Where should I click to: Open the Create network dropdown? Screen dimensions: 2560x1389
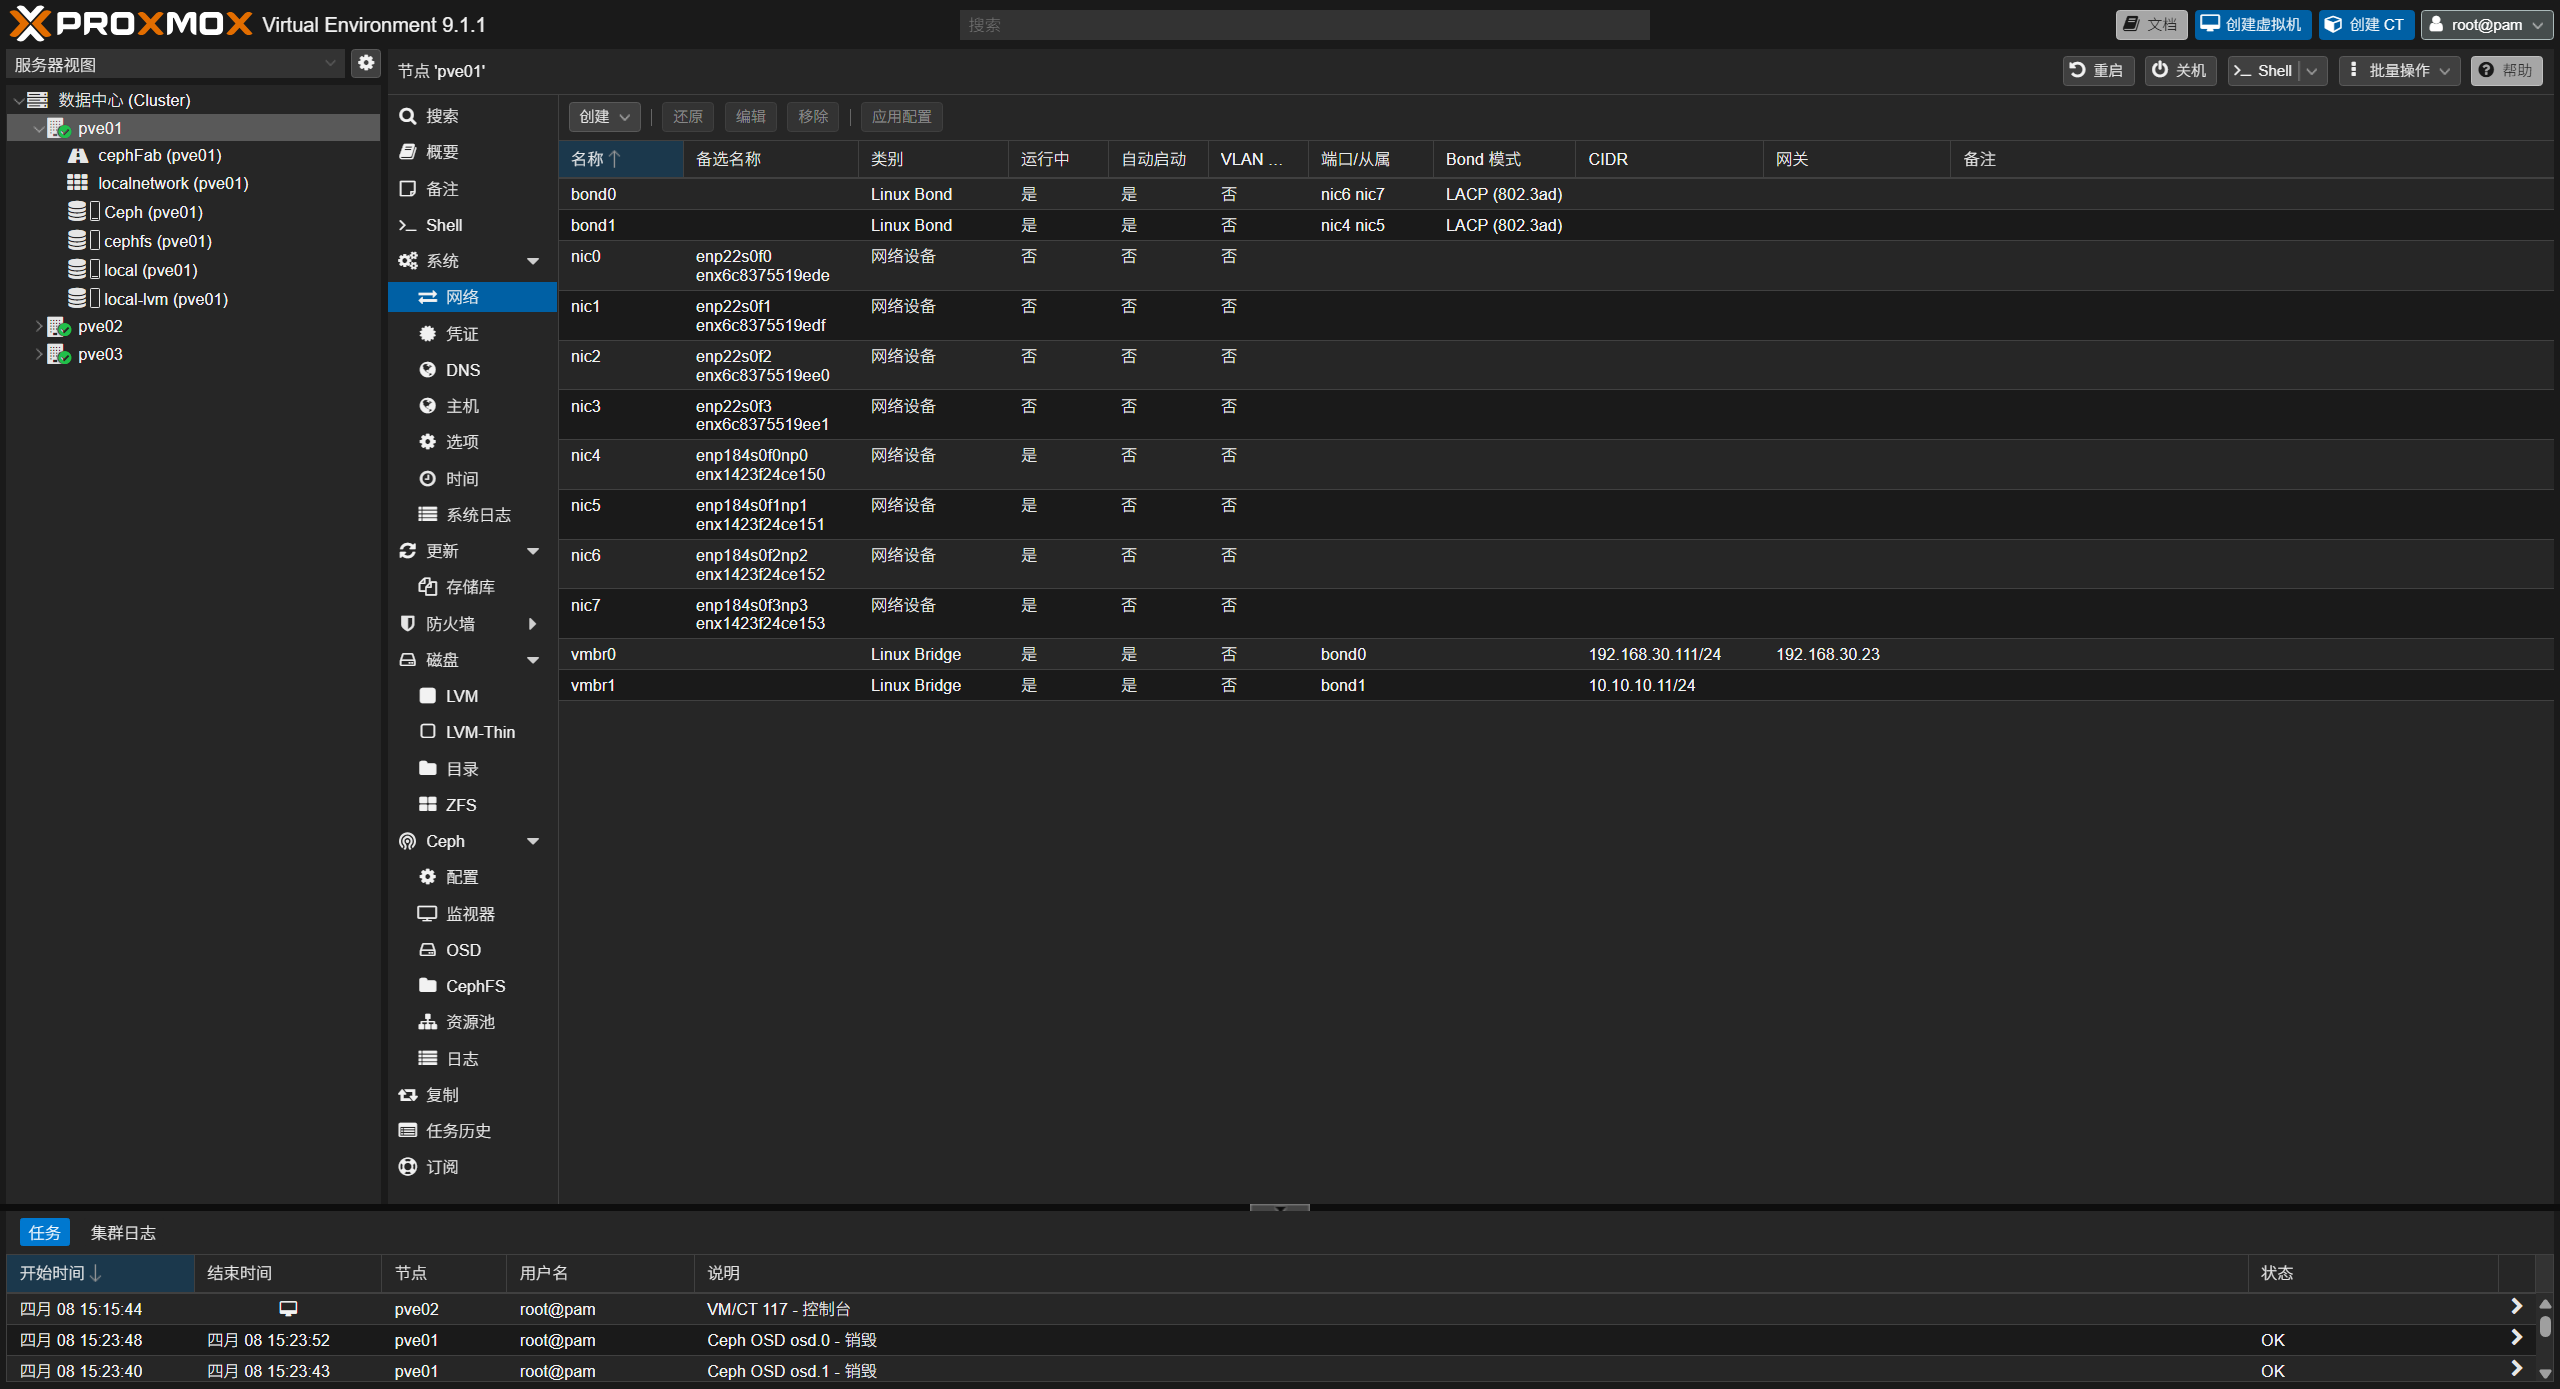(605, 117)
